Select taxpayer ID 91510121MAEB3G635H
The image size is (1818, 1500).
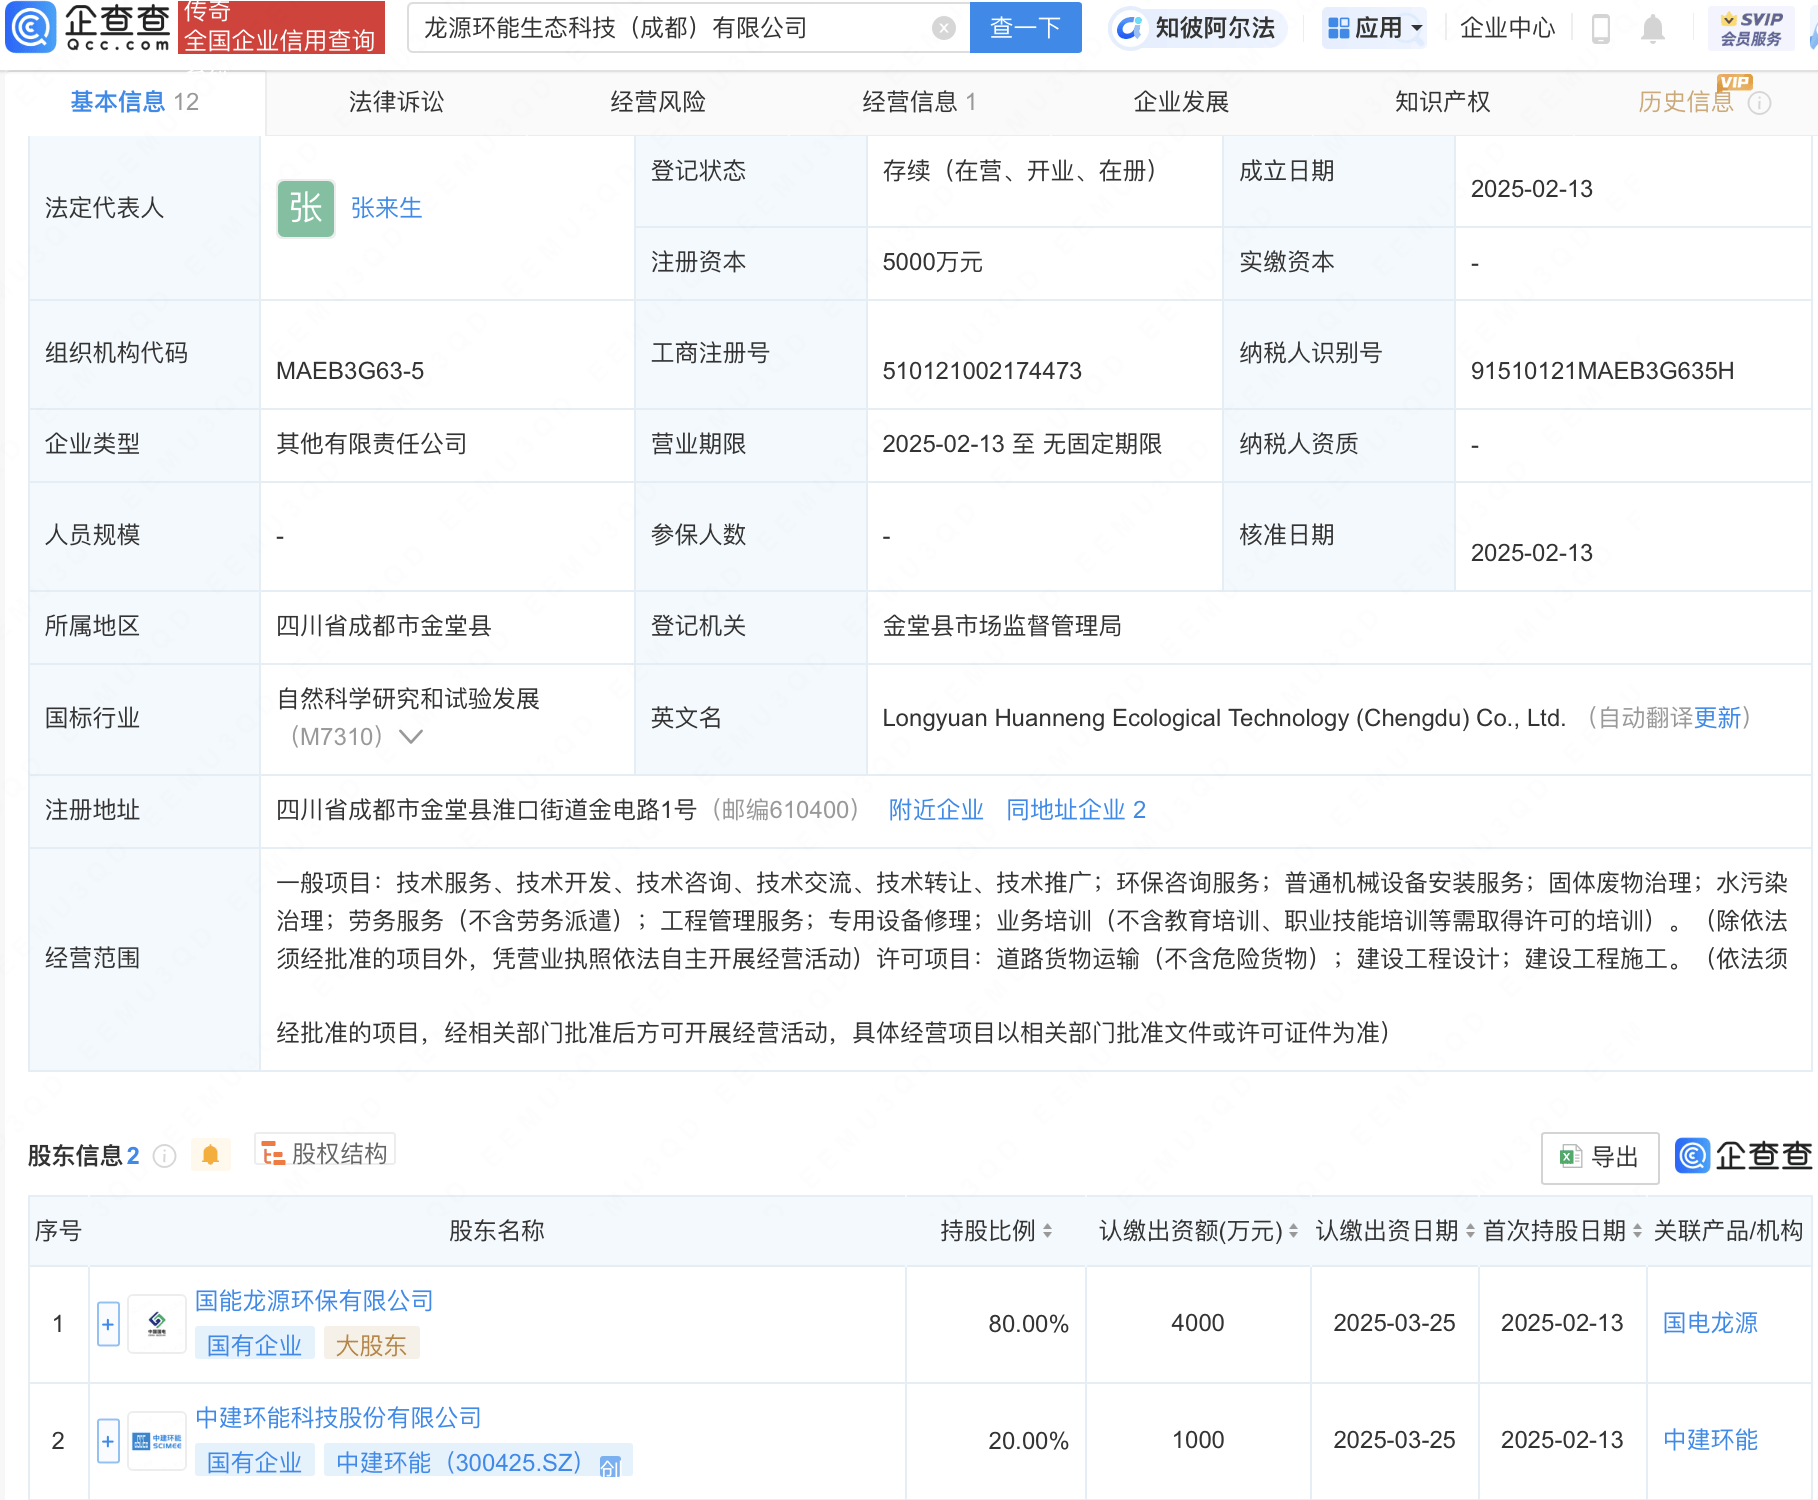point(1602,371)
